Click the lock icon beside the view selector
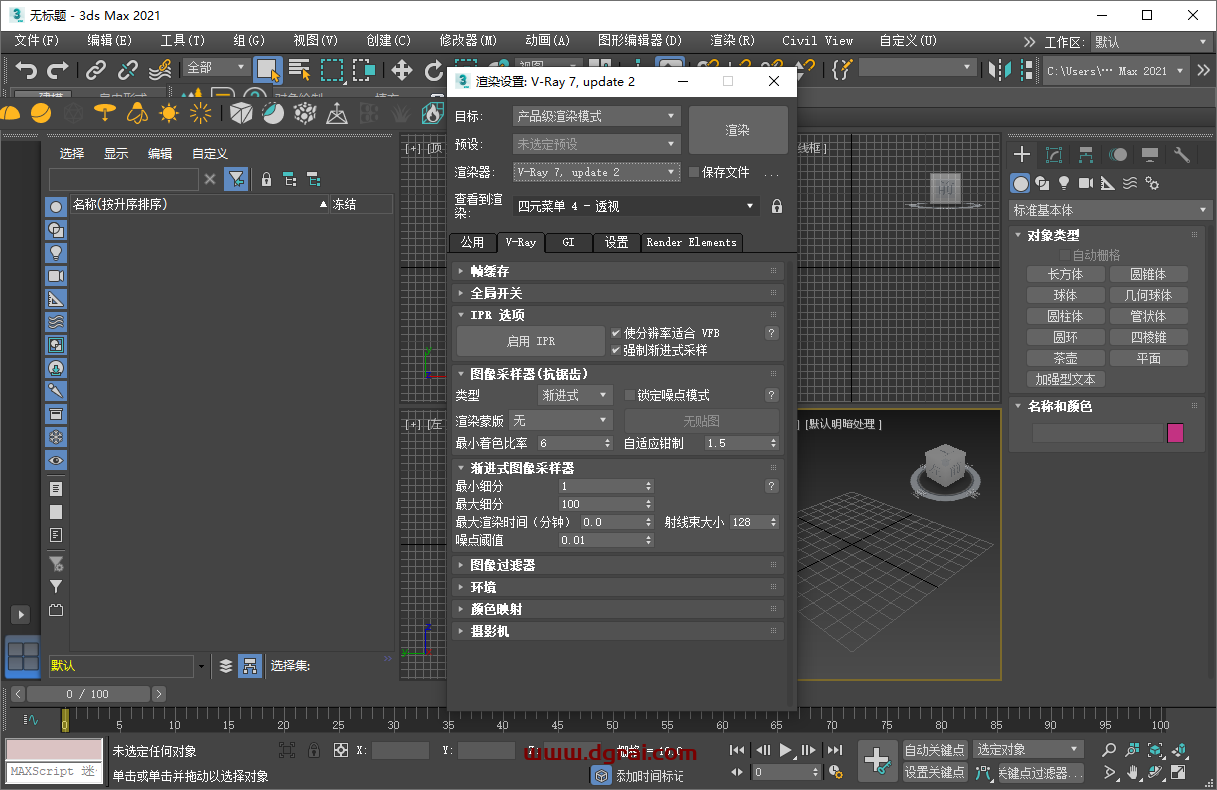This screenshot has width=1217, height=790. (x=777, y=206)
